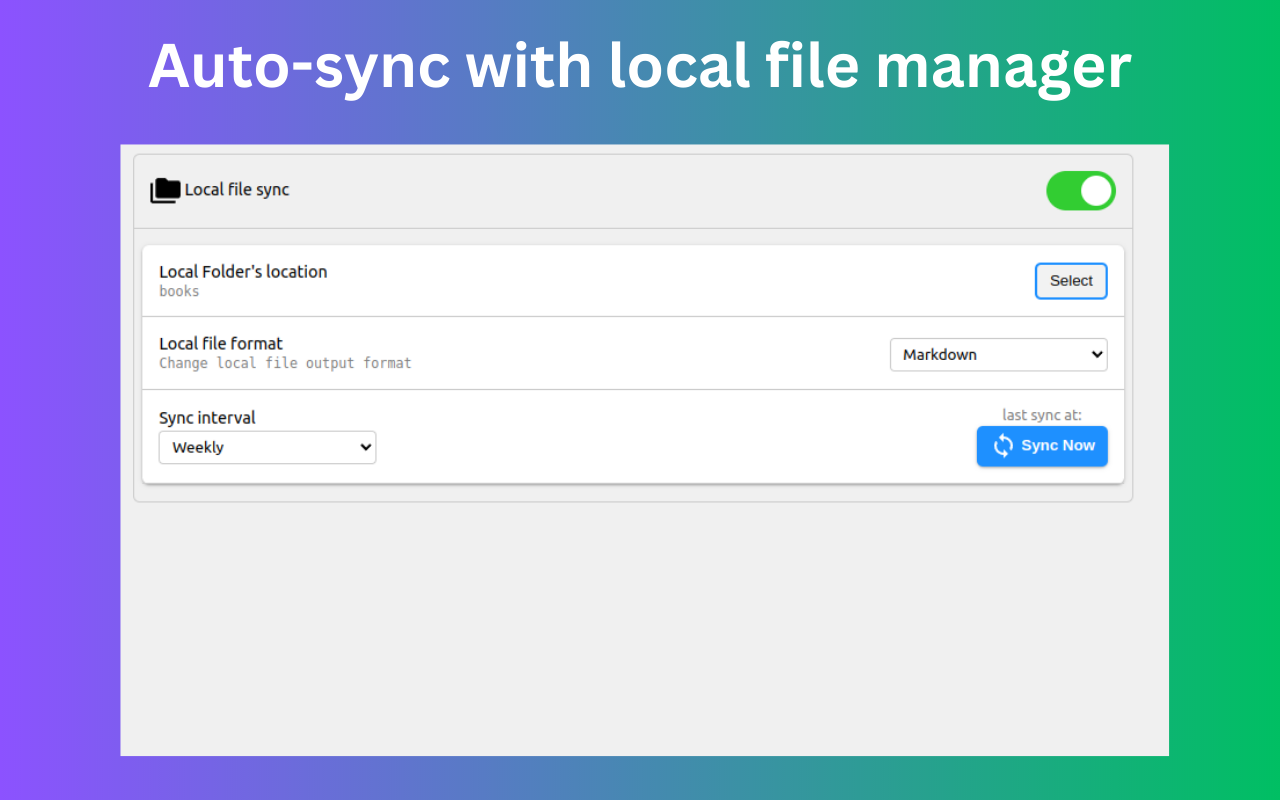
Task: Click the 'Auto-sync with local file manager' heading
Action: point(640,66)
